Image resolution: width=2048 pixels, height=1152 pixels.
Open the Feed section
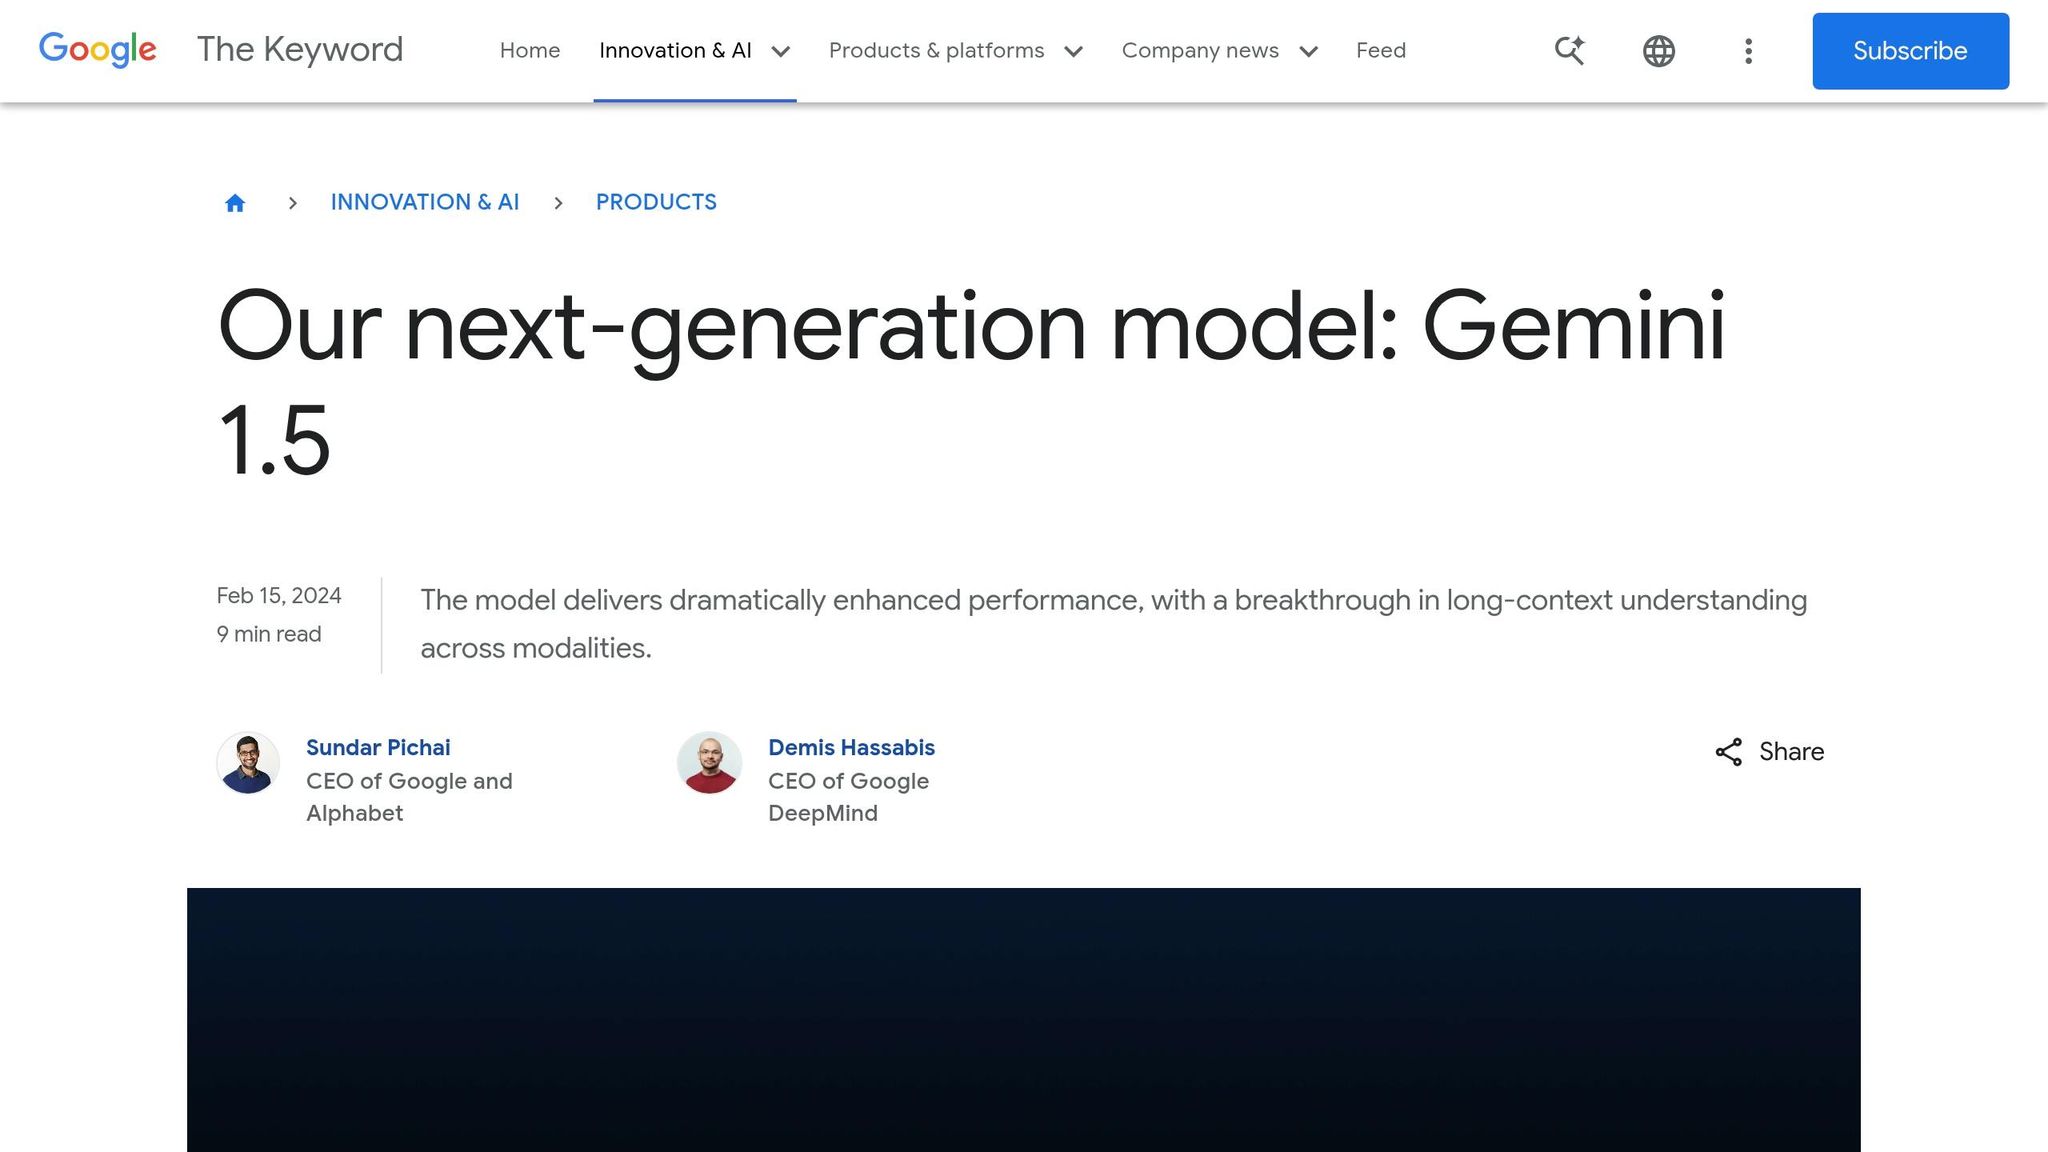click(x=1380, y=50)
